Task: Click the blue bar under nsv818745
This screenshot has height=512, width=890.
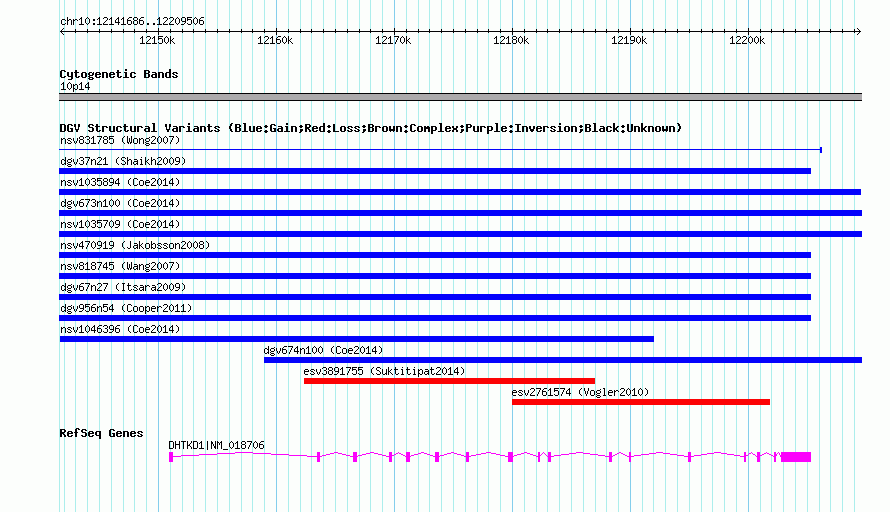Action: click(435, 276)
